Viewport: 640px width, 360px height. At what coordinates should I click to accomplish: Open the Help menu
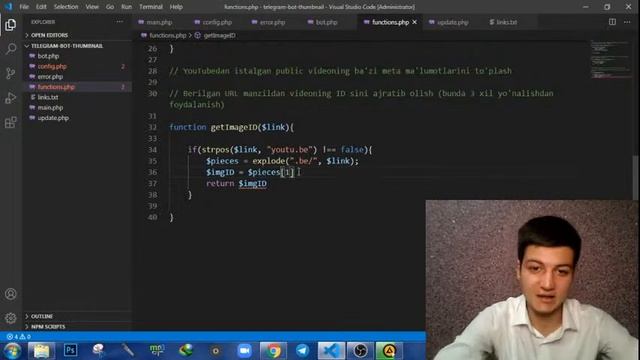click(176, 7)
